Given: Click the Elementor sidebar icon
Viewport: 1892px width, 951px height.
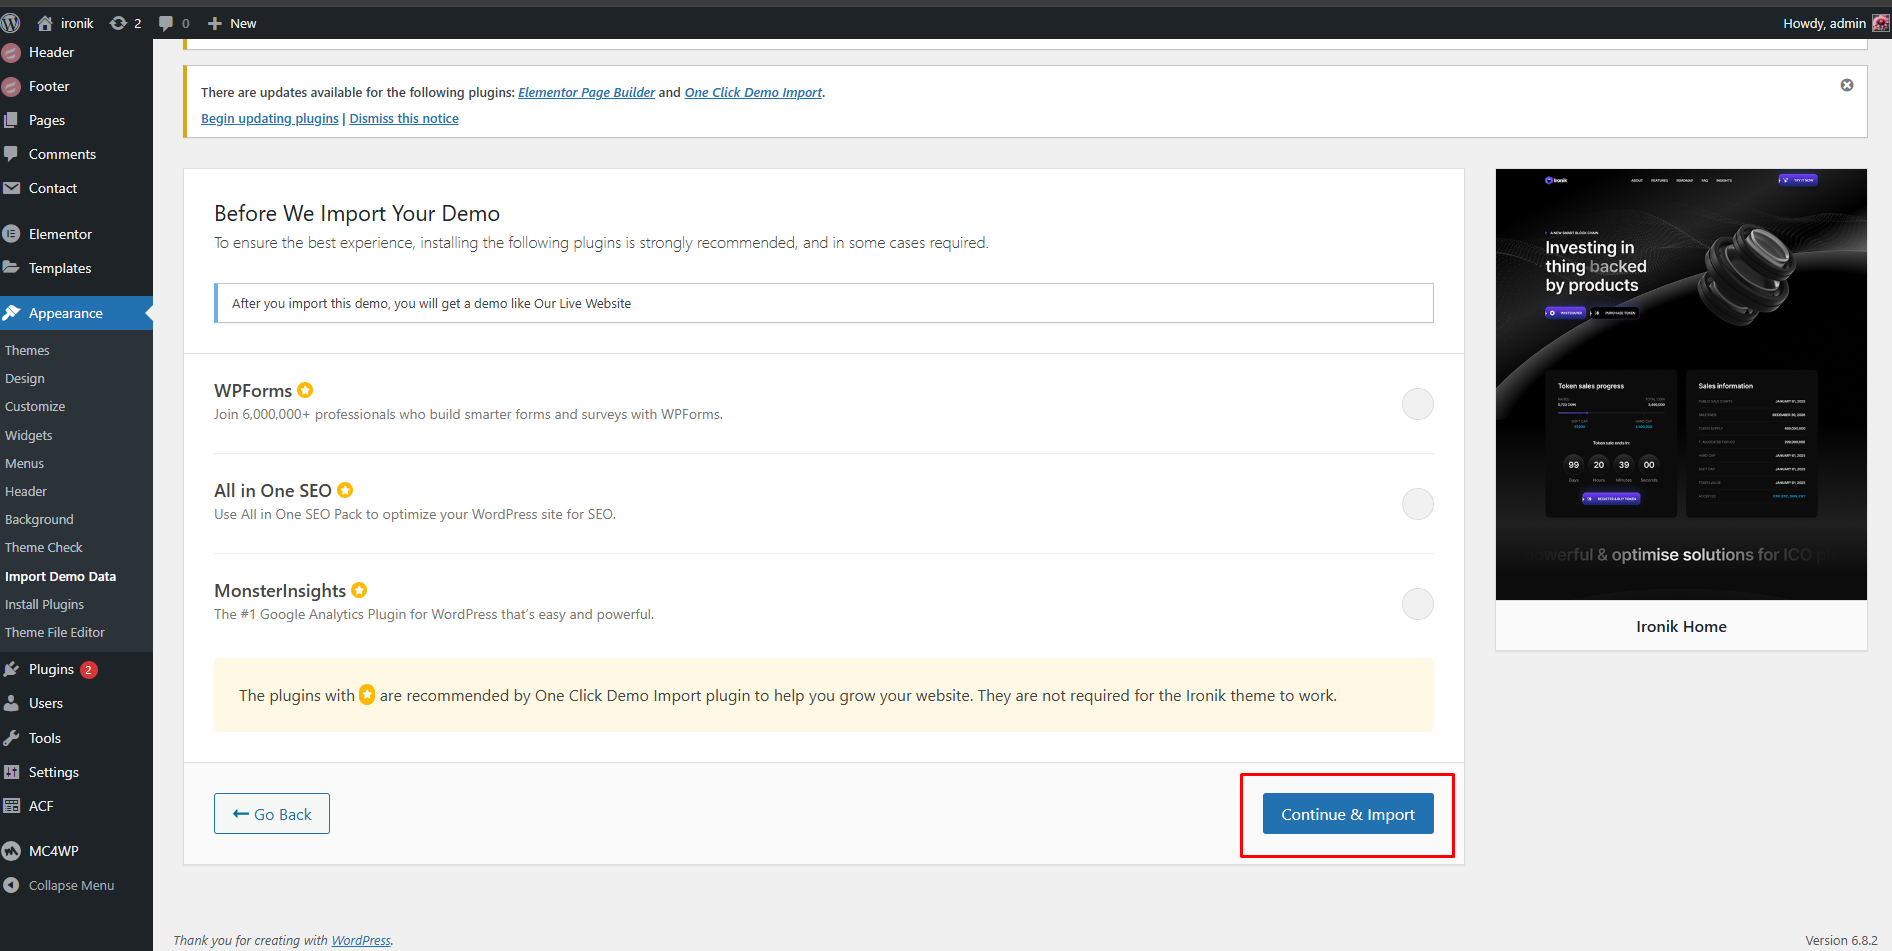Looking at the screenshot, I should tap(12, 234).
